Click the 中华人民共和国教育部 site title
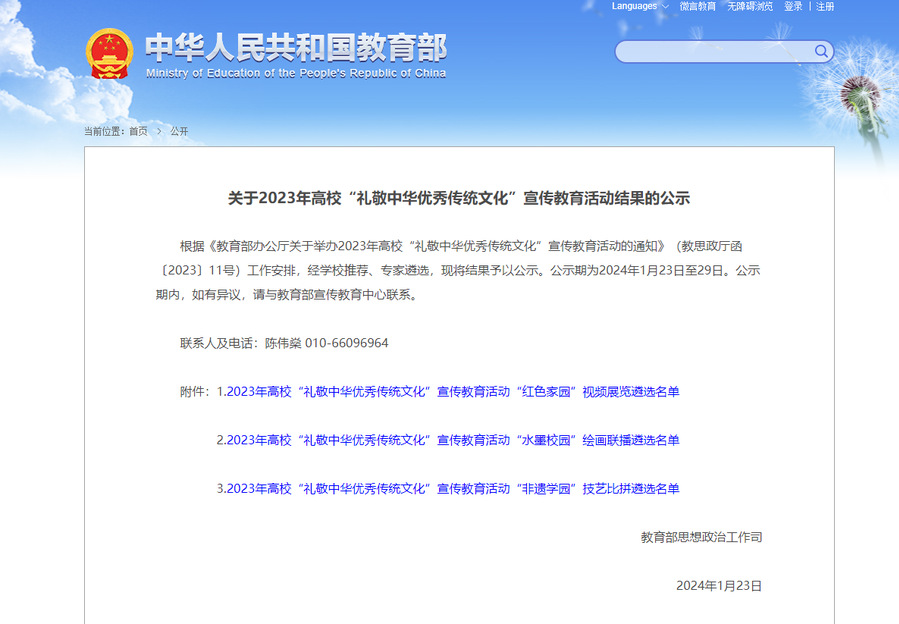The height and width of the screenshot is (624, 899). point(296,47)
